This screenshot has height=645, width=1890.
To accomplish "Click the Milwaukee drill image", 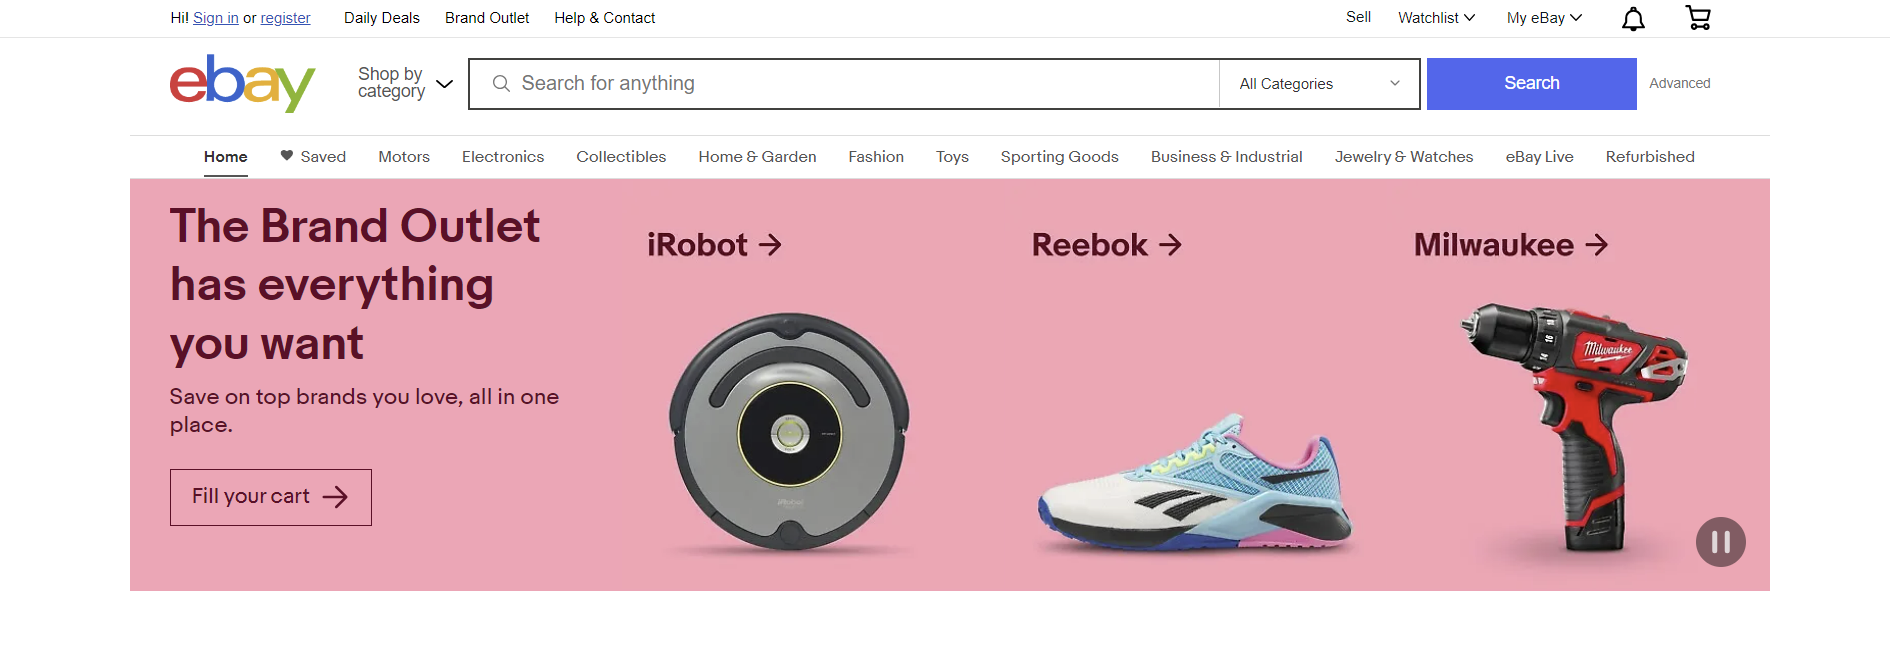I will pyautogui.click(x=1575, y=427).
